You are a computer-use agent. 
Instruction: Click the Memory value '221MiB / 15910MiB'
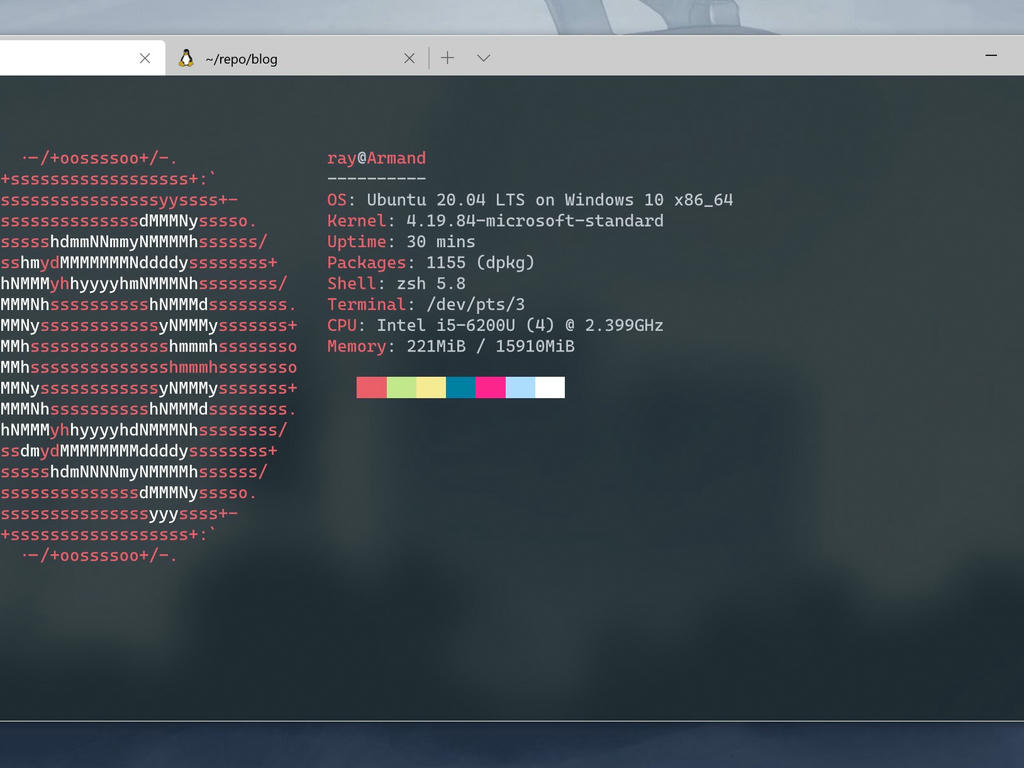pos(490,346)
